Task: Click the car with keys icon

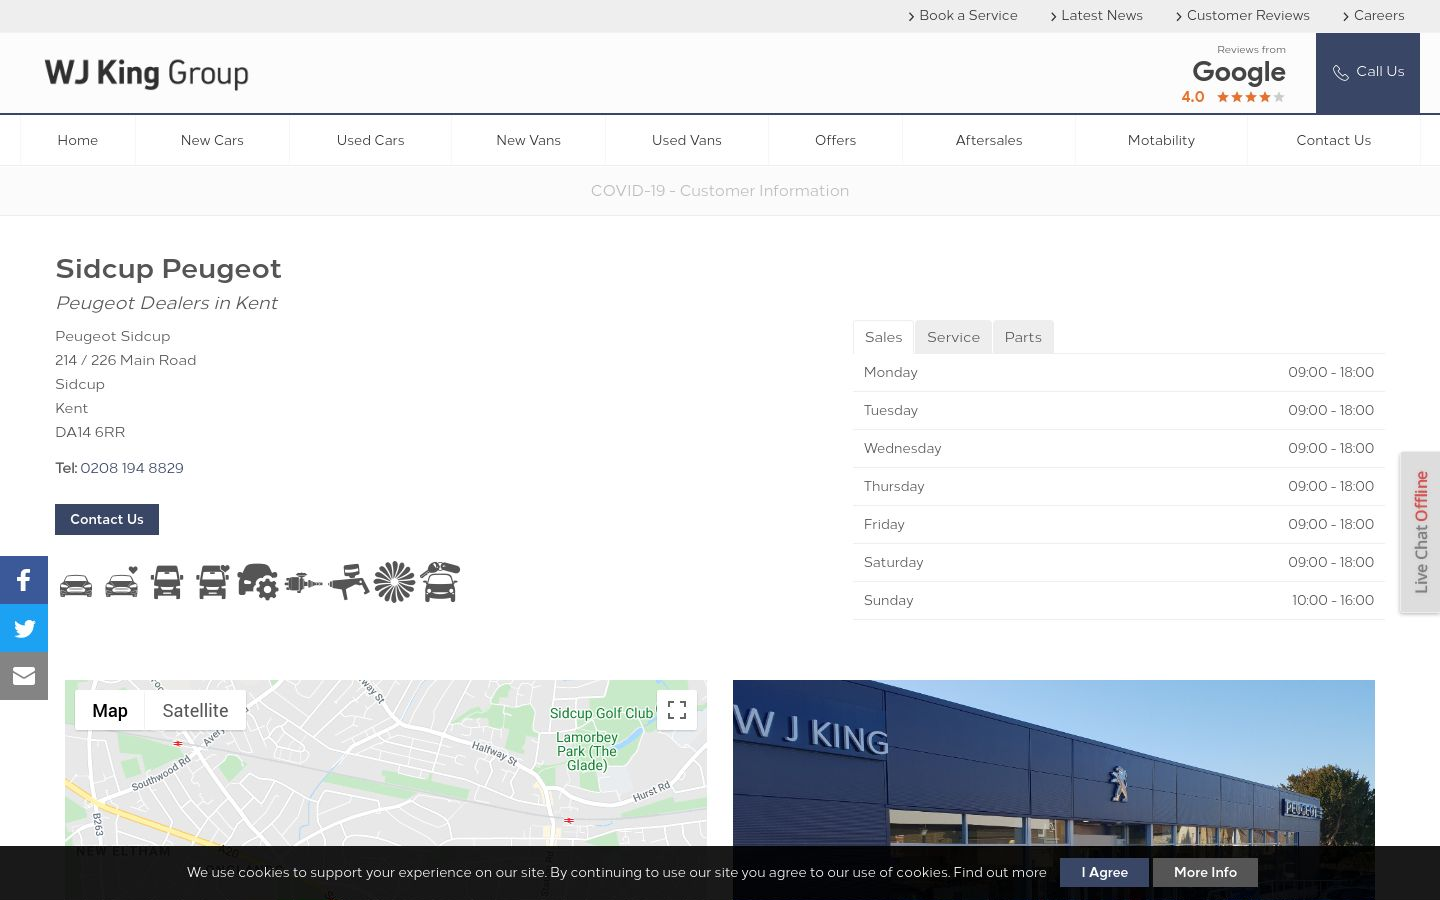Action: point(440,582)
